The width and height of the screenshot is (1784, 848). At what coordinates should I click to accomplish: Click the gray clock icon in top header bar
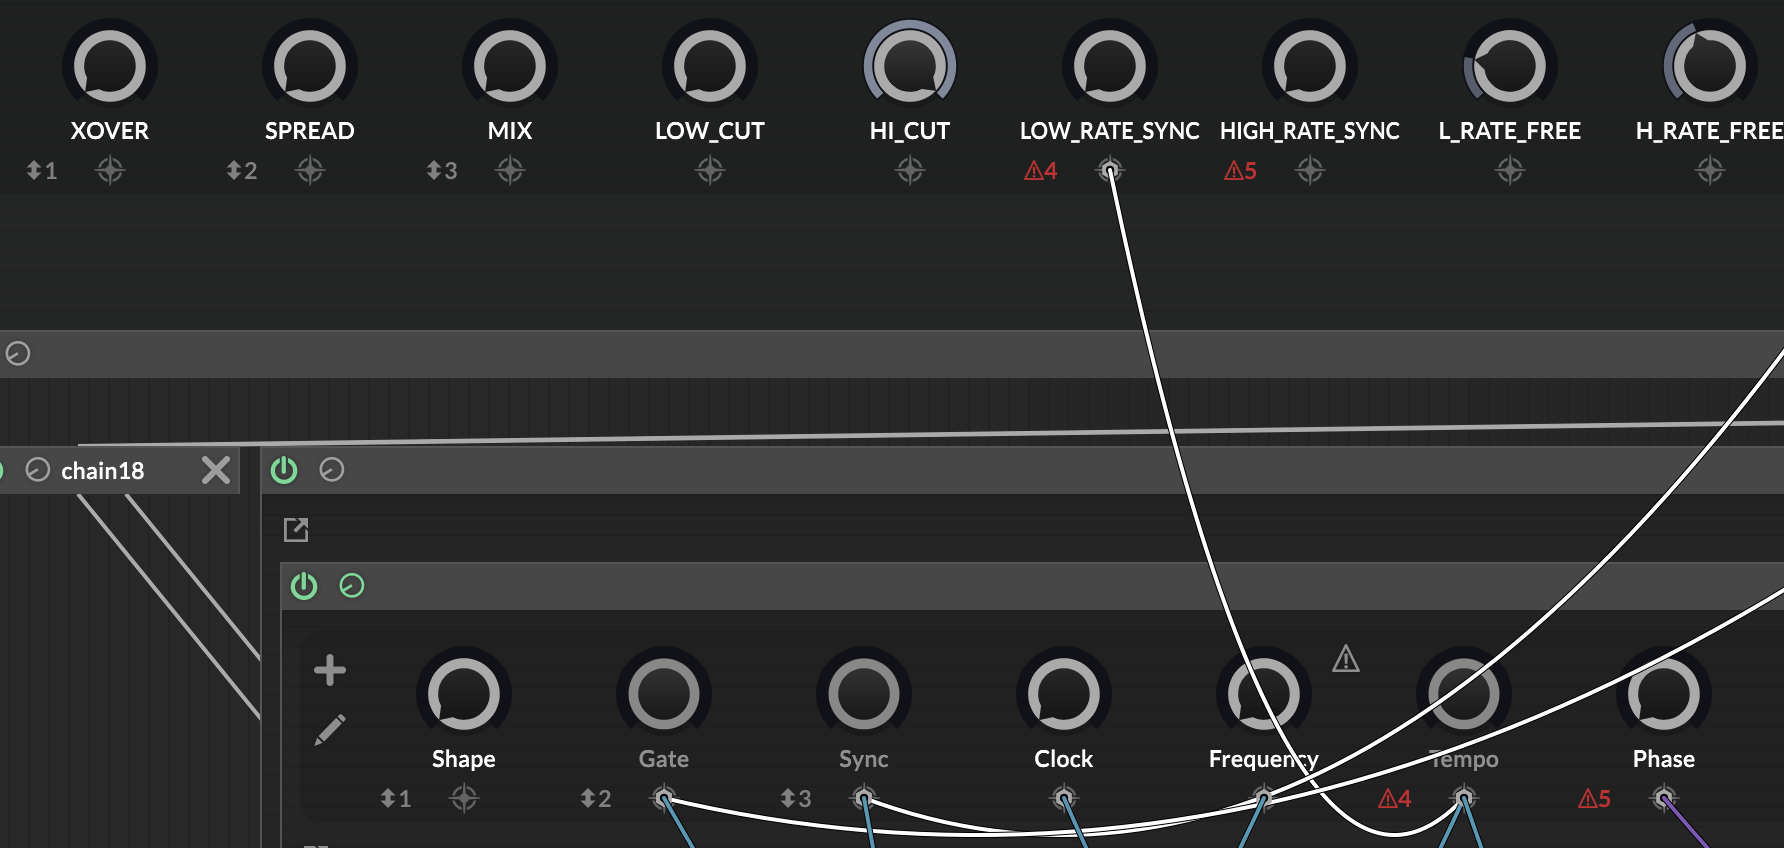point(18,354)
